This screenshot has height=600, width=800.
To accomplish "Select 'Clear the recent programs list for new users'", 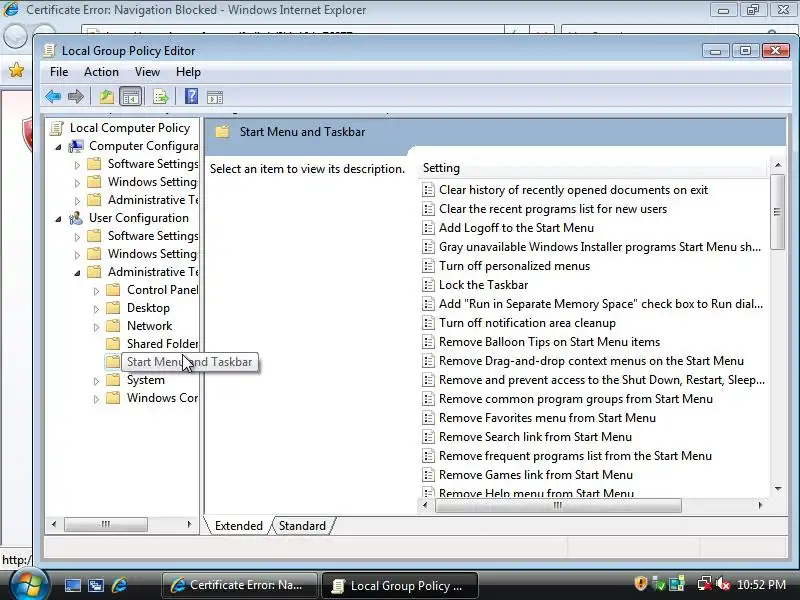I will [553, 209].
